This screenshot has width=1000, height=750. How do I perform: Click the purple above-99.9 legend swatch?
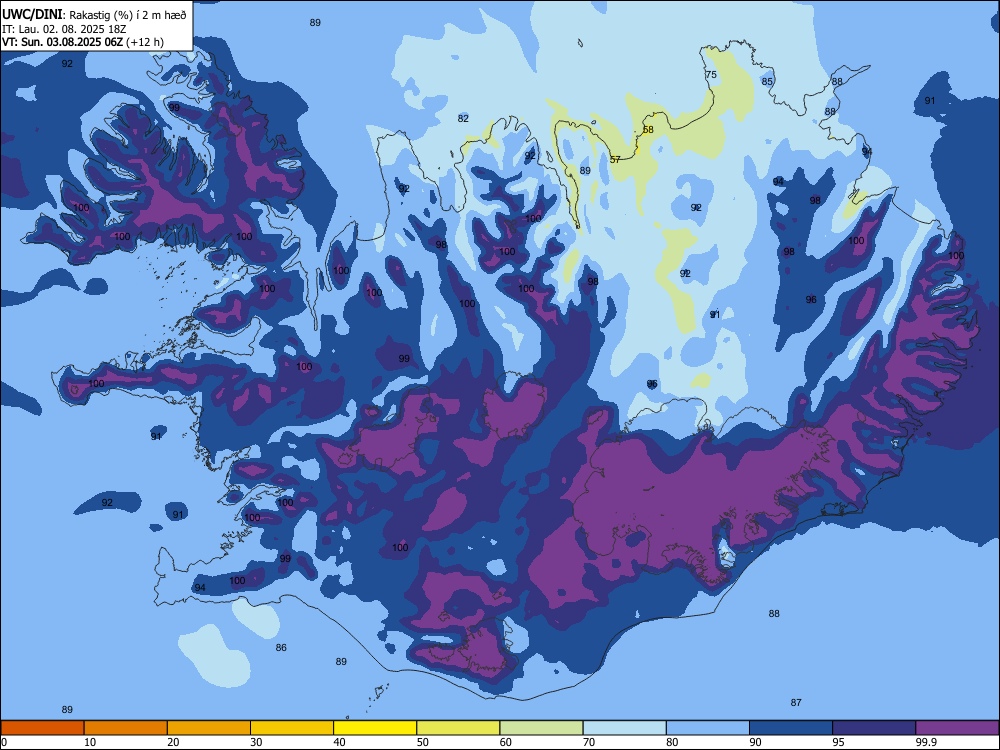[x=957, y=728]
